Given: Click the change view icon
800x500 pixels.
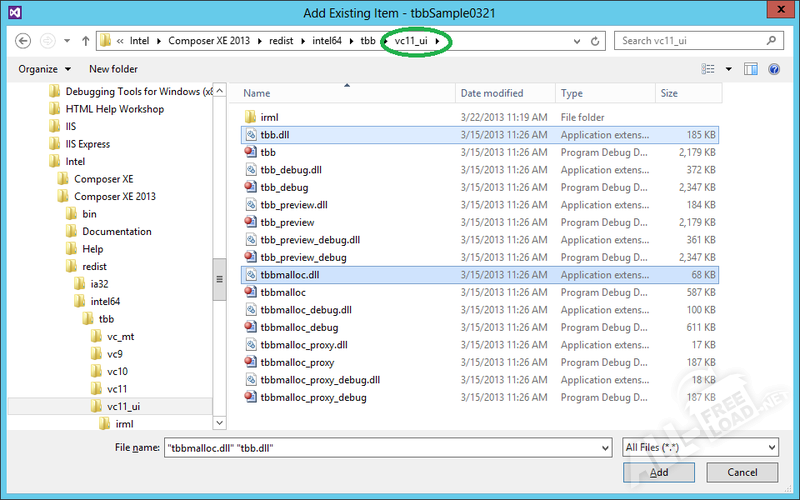Looking at the screenshot, I should pyautogui.click(x=709, y=69).
